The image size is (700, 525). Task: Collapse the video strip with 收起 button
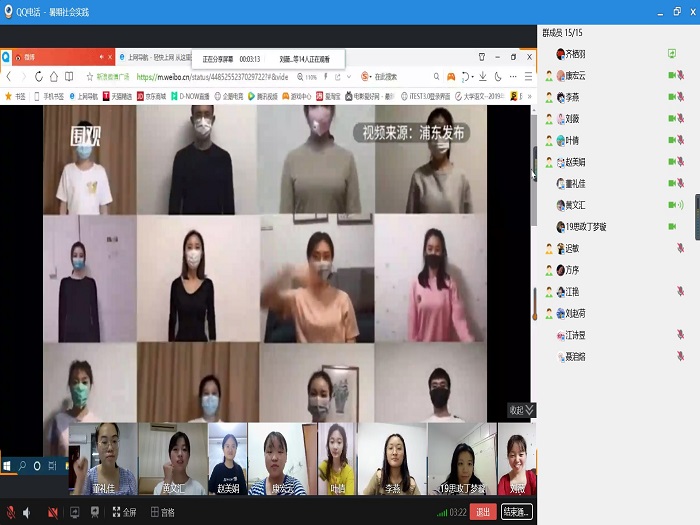pos(521,410)
